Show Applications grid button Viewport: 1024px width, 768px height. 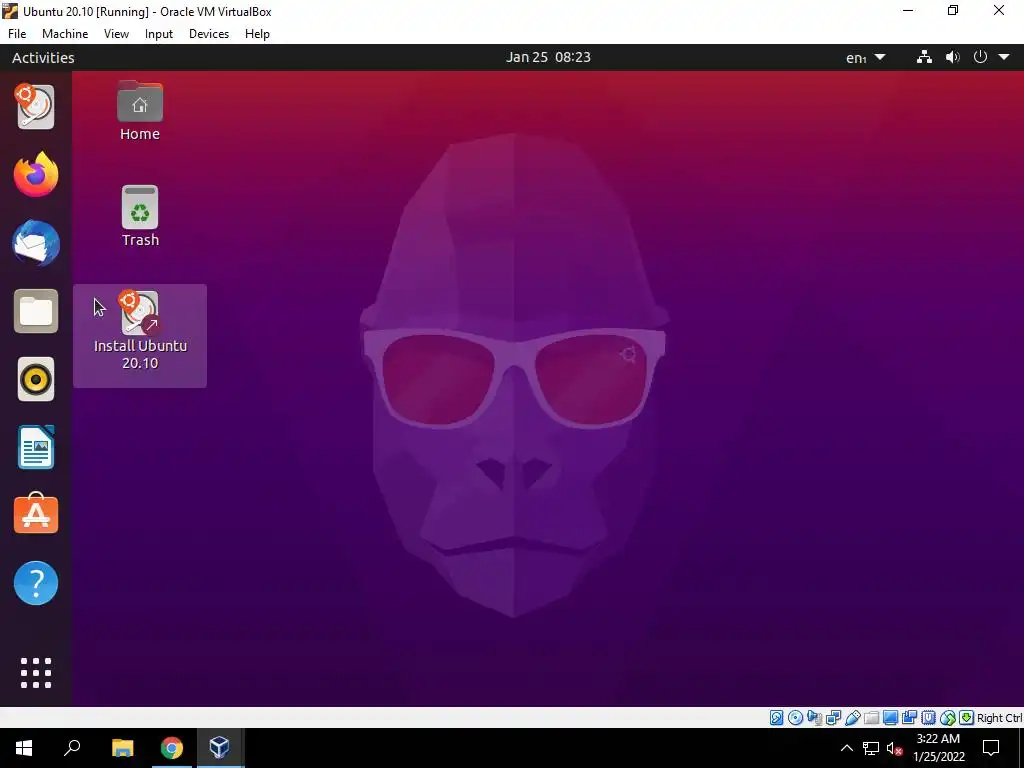[x=36, y=673]
